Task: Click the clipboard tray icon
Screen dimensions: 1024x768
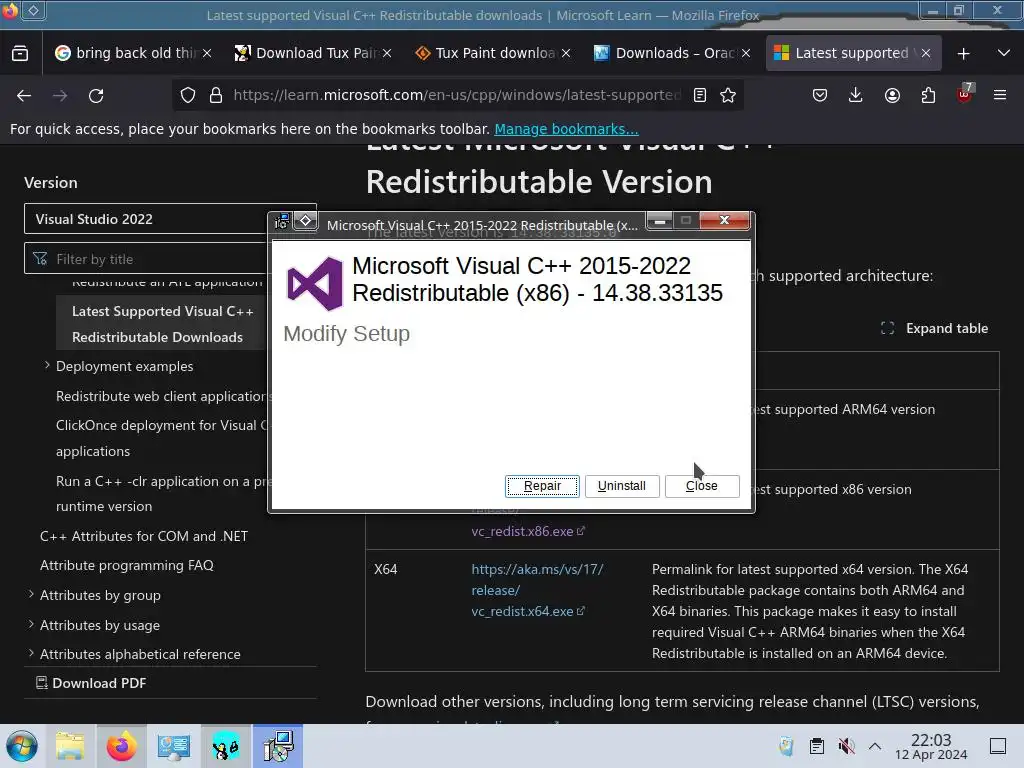Action: tap(816, 746)
